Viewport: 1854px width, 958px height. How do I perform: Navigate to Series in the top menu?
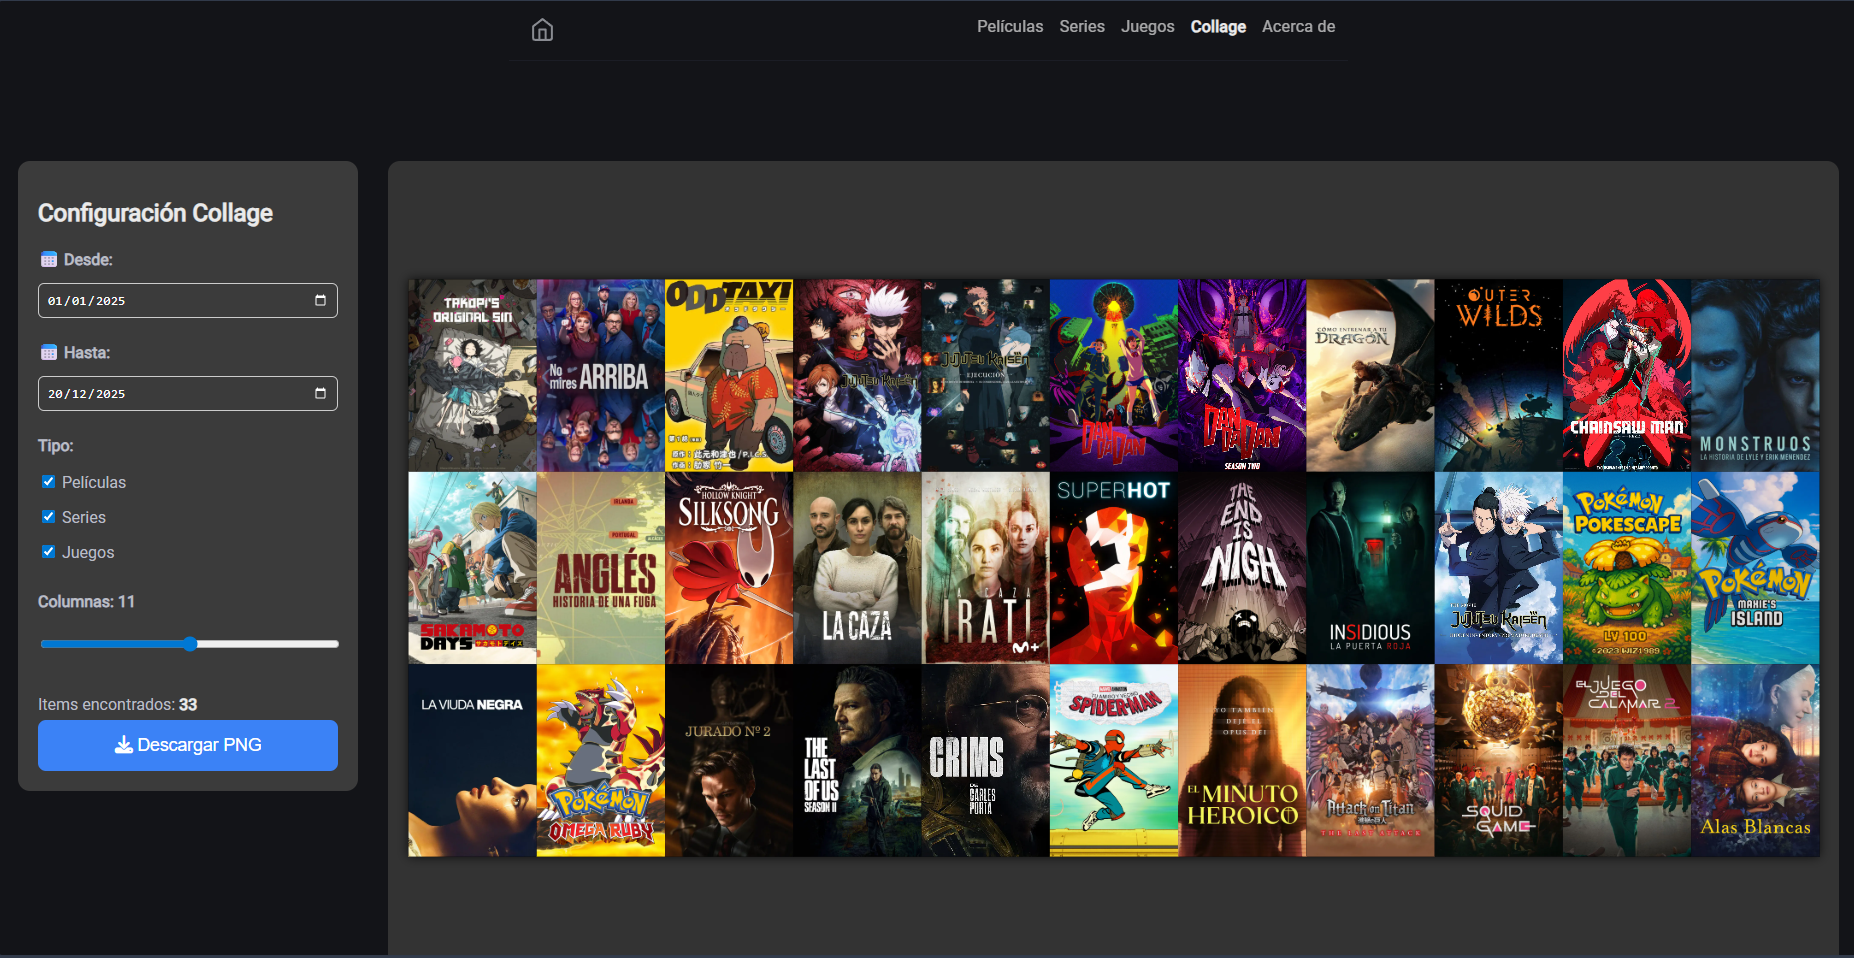click(1082, 27)
